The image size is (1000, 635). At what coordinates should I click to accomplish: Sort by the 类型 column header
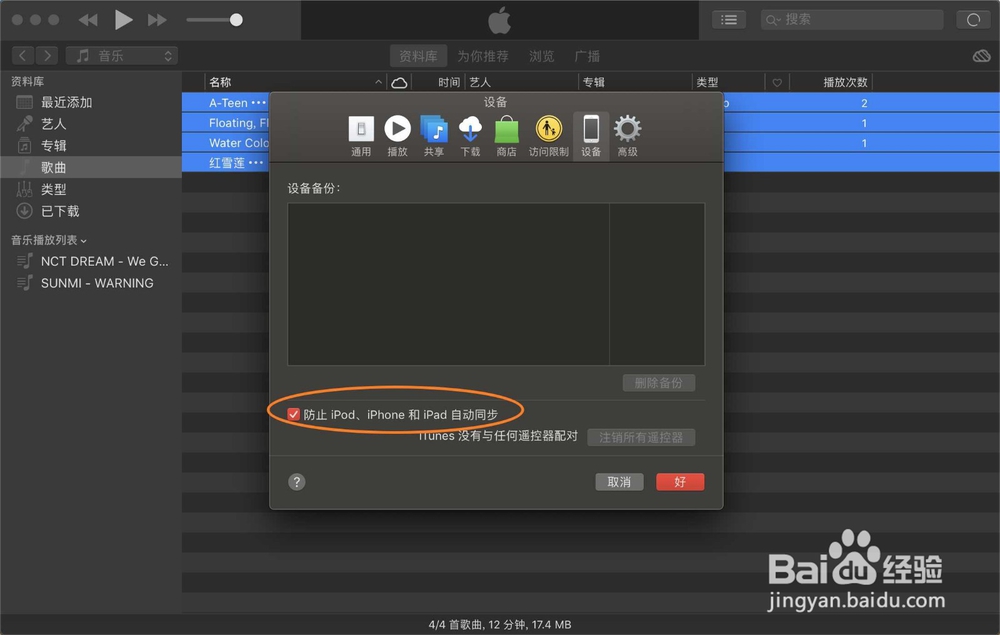pos(728,82)
